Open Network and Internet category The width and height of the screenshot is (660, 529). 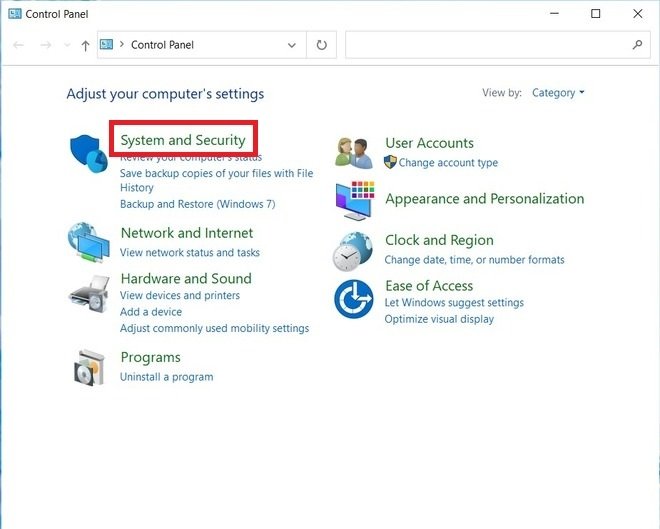[187, 233]
